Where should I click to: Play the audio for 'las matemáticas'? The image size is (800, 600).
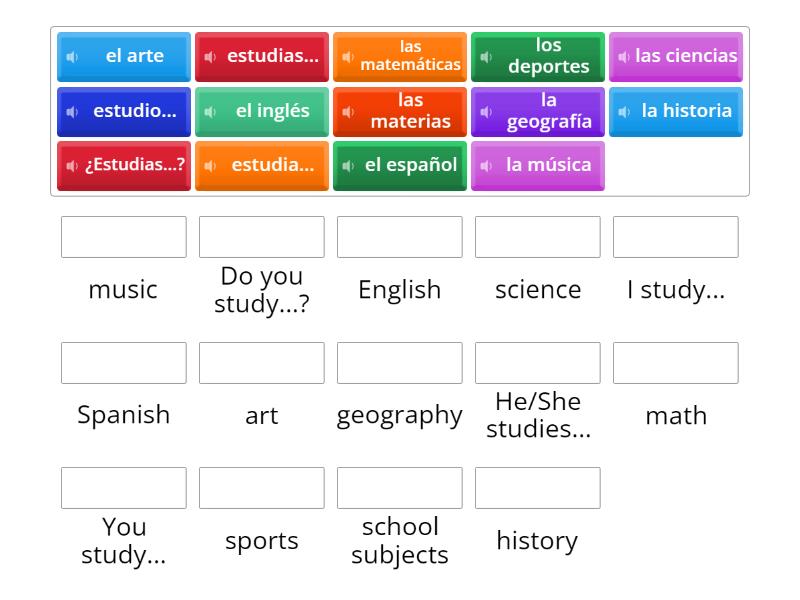pyautogui.click(x=348, y=56)
